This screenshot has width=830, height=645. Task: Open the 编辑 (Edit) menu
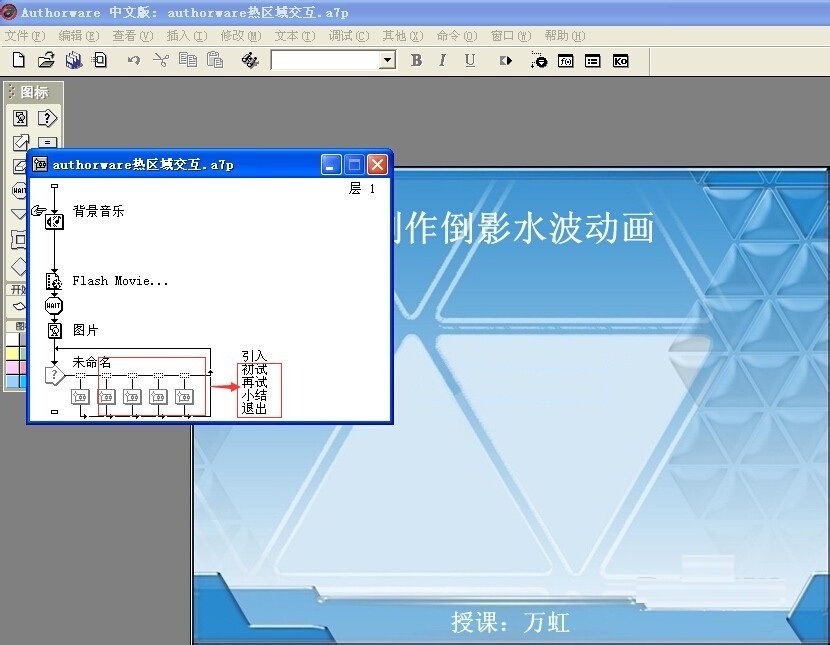pos(78,35)
